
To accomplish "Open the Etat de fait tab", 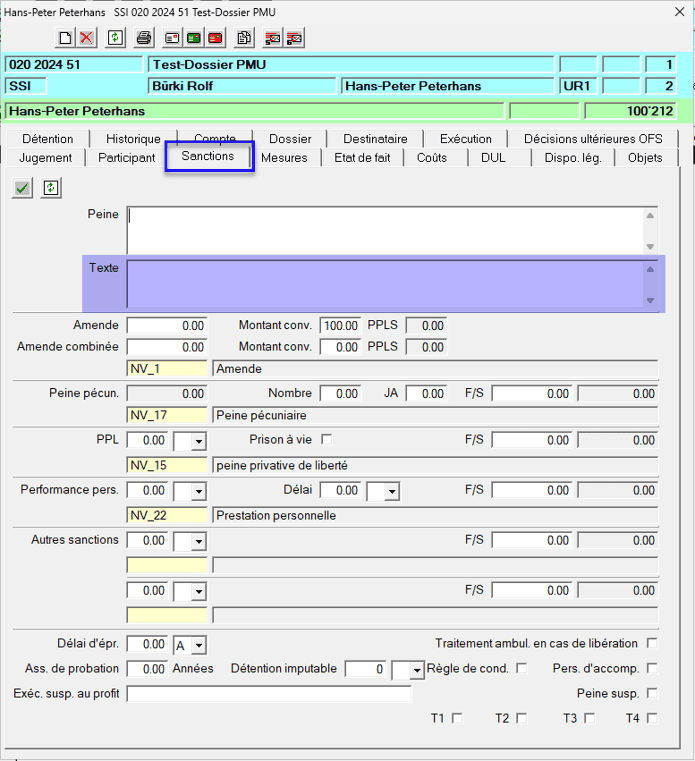I will pos(362,158).
